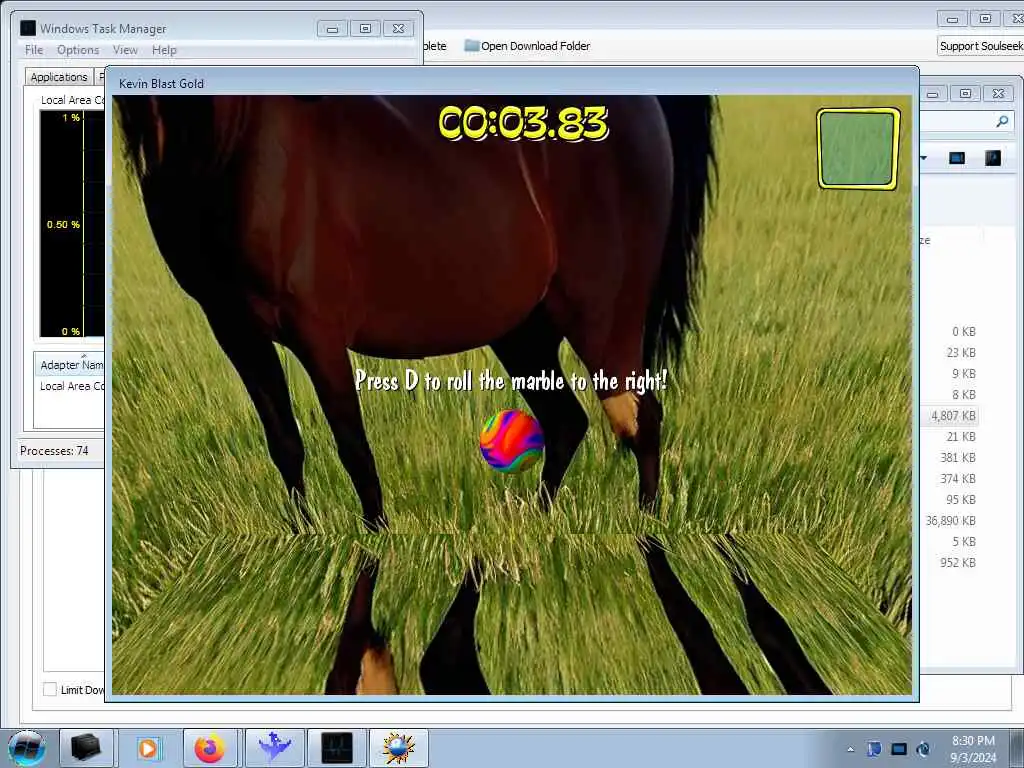Open the black box app on taskbar

(x=86, y=748)
